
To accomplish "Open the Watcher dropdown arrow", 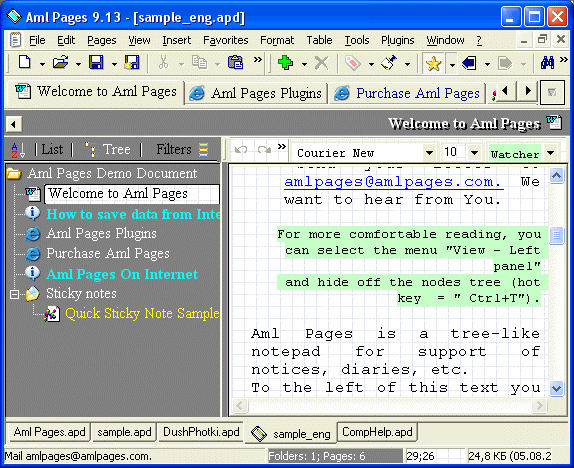I will (551, 153).
